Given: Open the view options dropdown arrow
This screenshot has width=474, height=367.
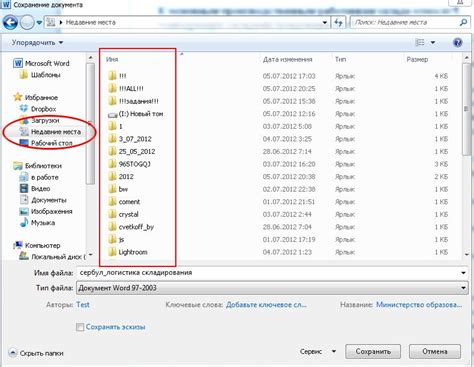Looking at the screenshot, I should [x=433, y=43].
